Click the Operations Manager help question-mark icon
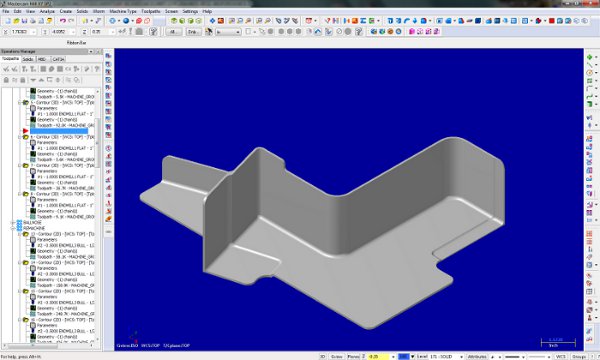The image size is (600, 360). pos(96,69)
